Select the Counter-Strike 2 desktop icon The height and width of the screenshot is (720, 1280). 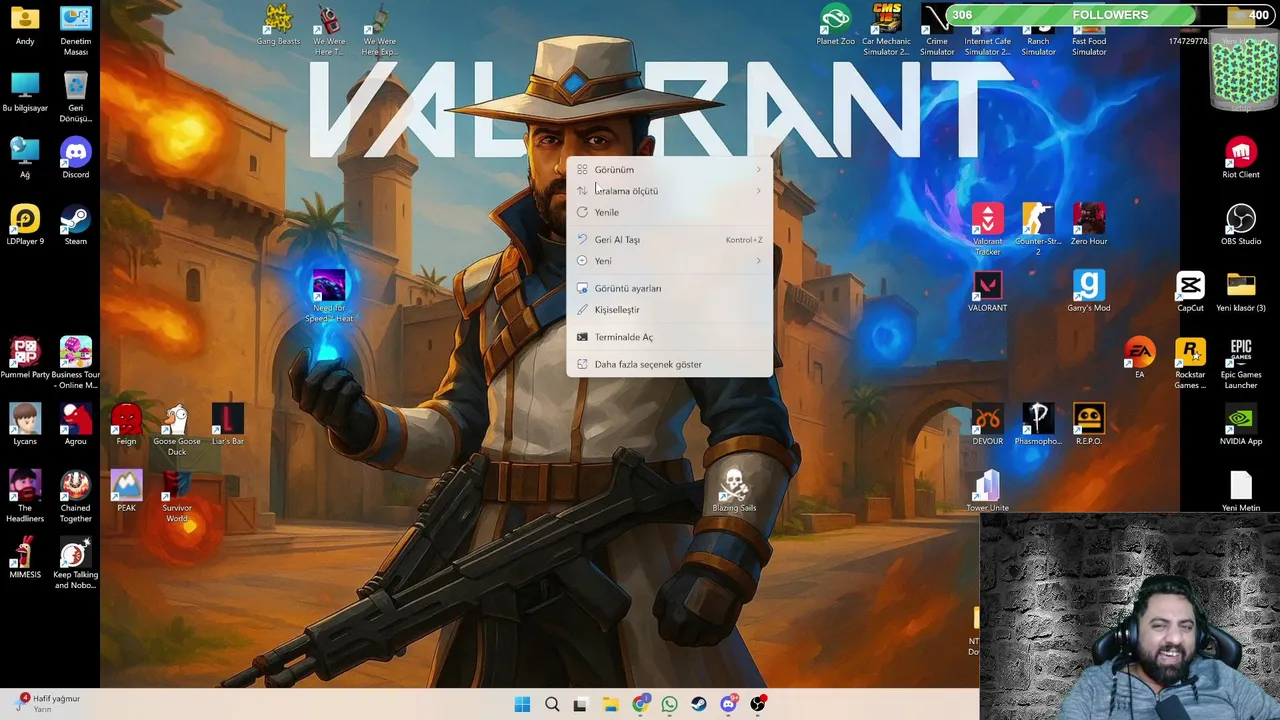[1038, 230]
